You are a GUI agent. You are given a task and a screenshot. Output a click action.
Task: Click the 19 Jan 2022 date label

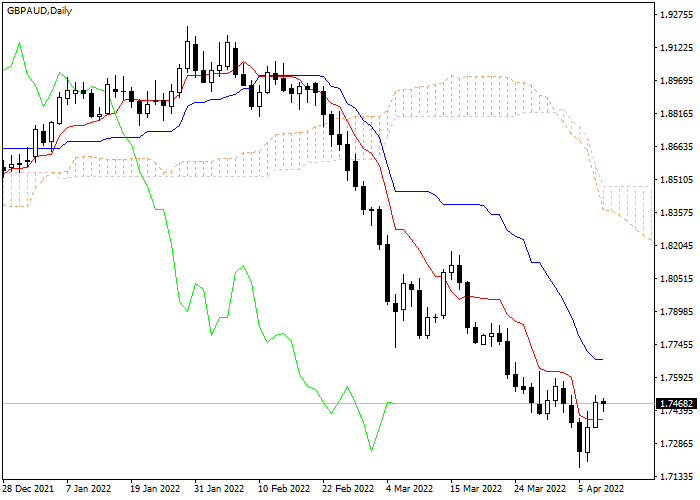click(153, 490)
